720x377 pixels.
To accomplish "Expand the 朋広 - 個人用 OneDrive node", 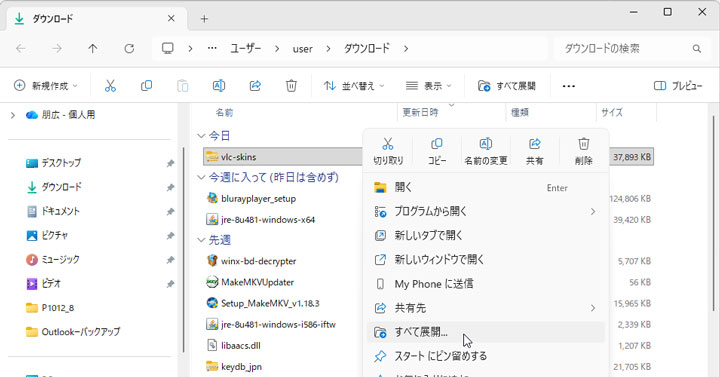I will 13,115.
